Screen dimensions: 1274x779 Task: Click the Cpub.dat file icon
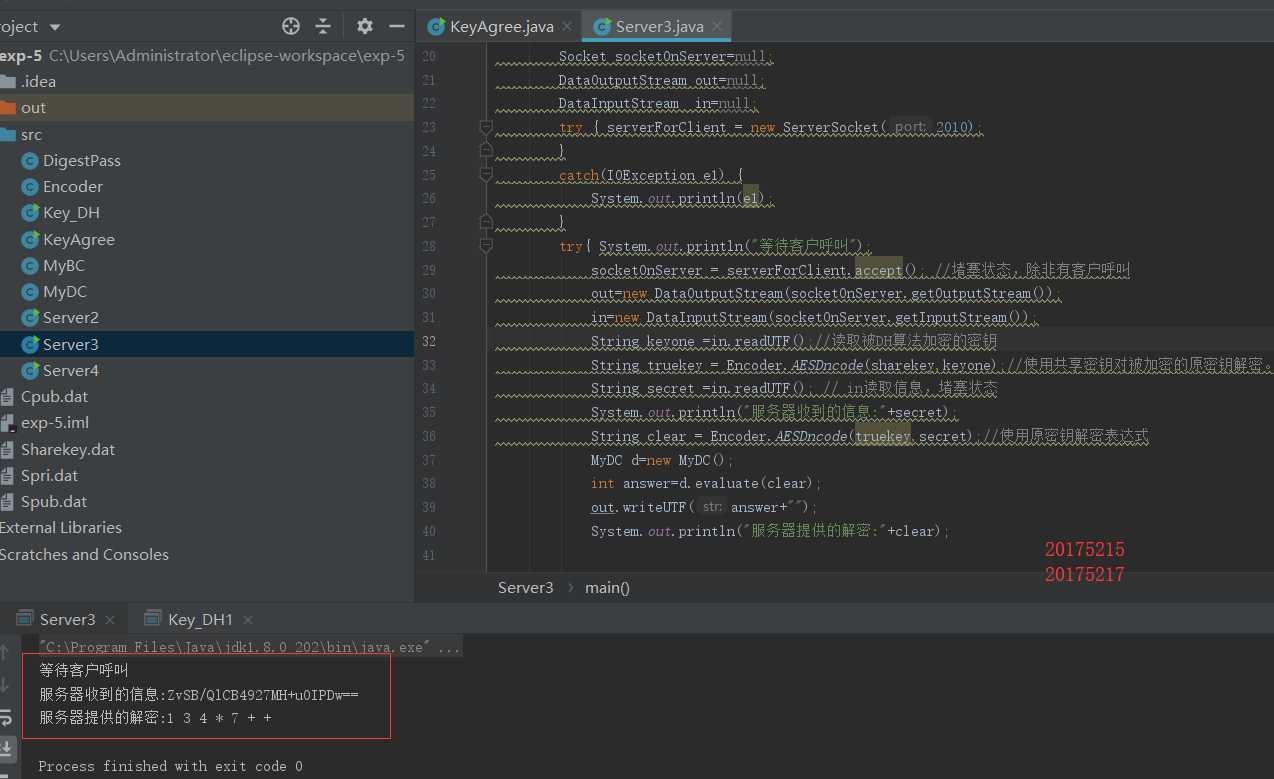pos(8,397)
